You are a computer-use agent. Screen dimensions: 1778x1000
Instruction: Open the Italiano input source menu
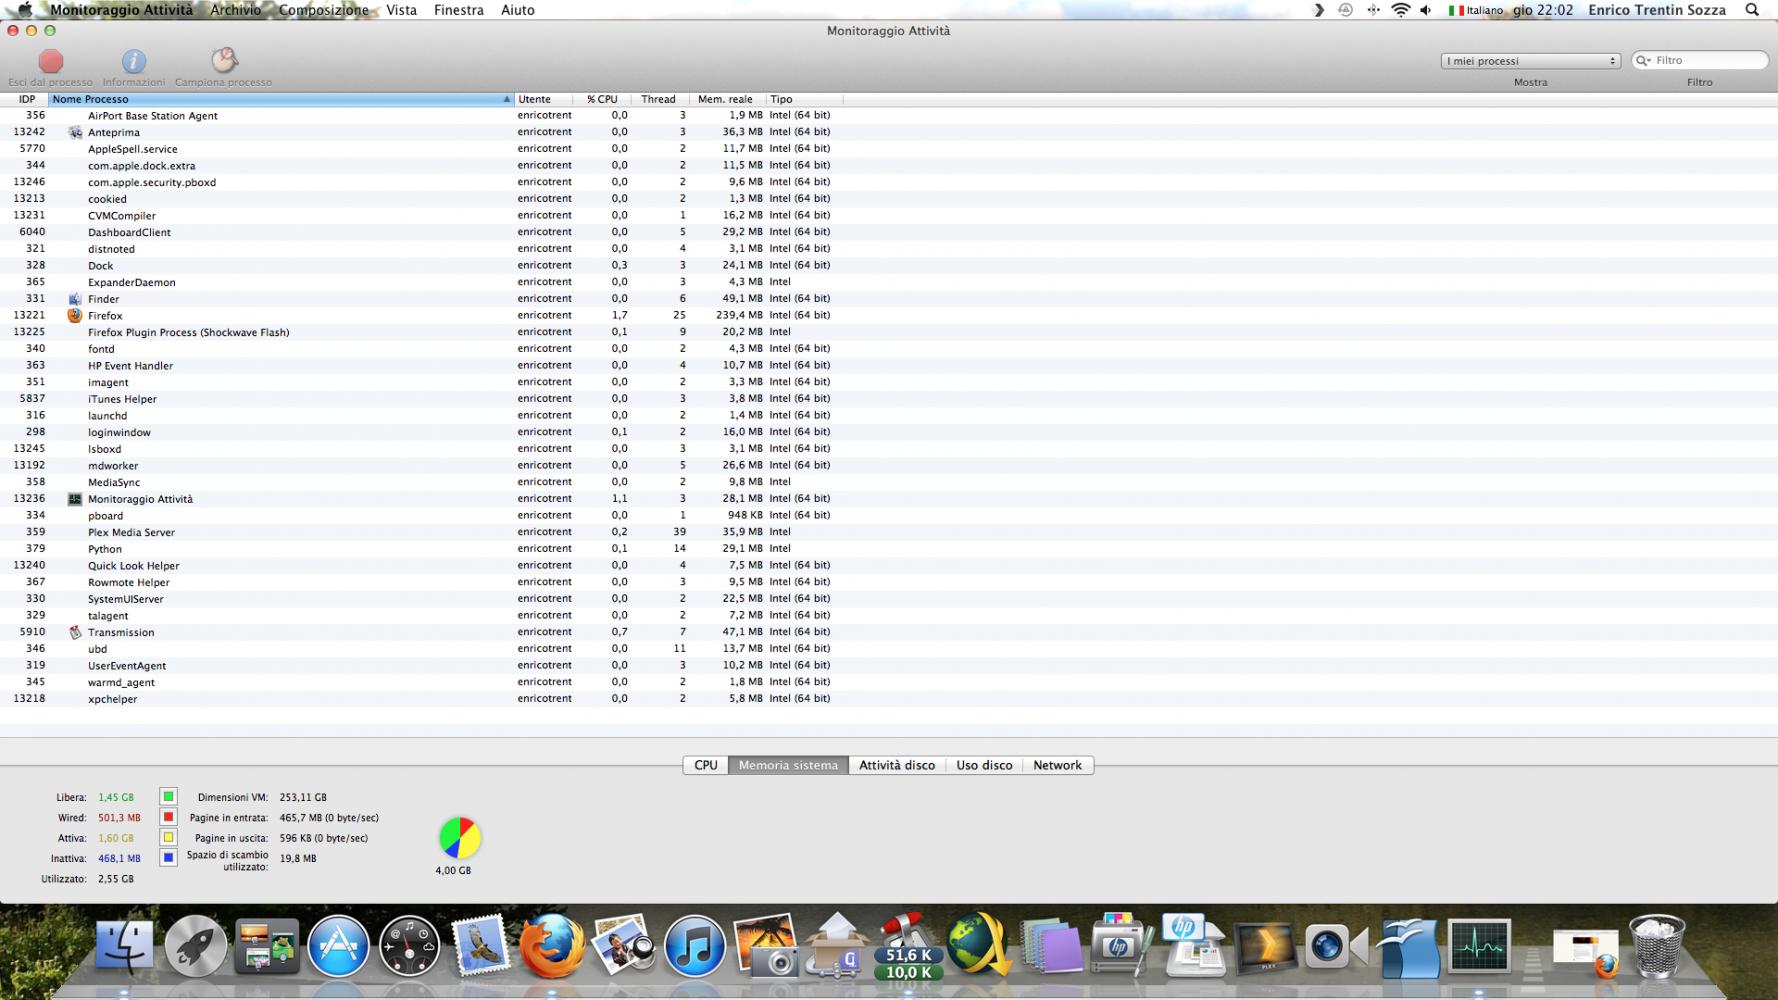coord(1475,10)
